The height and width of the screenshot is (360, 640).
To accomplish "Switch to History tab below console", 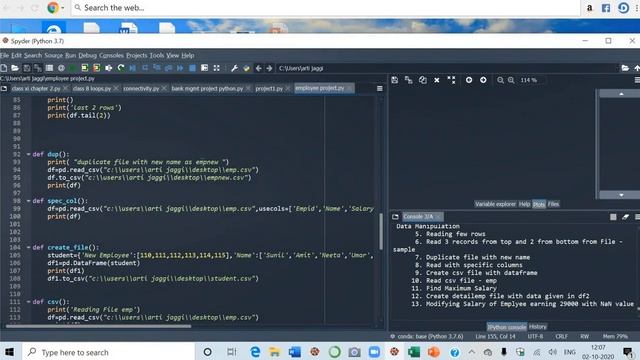I will (x=538, y=327).
